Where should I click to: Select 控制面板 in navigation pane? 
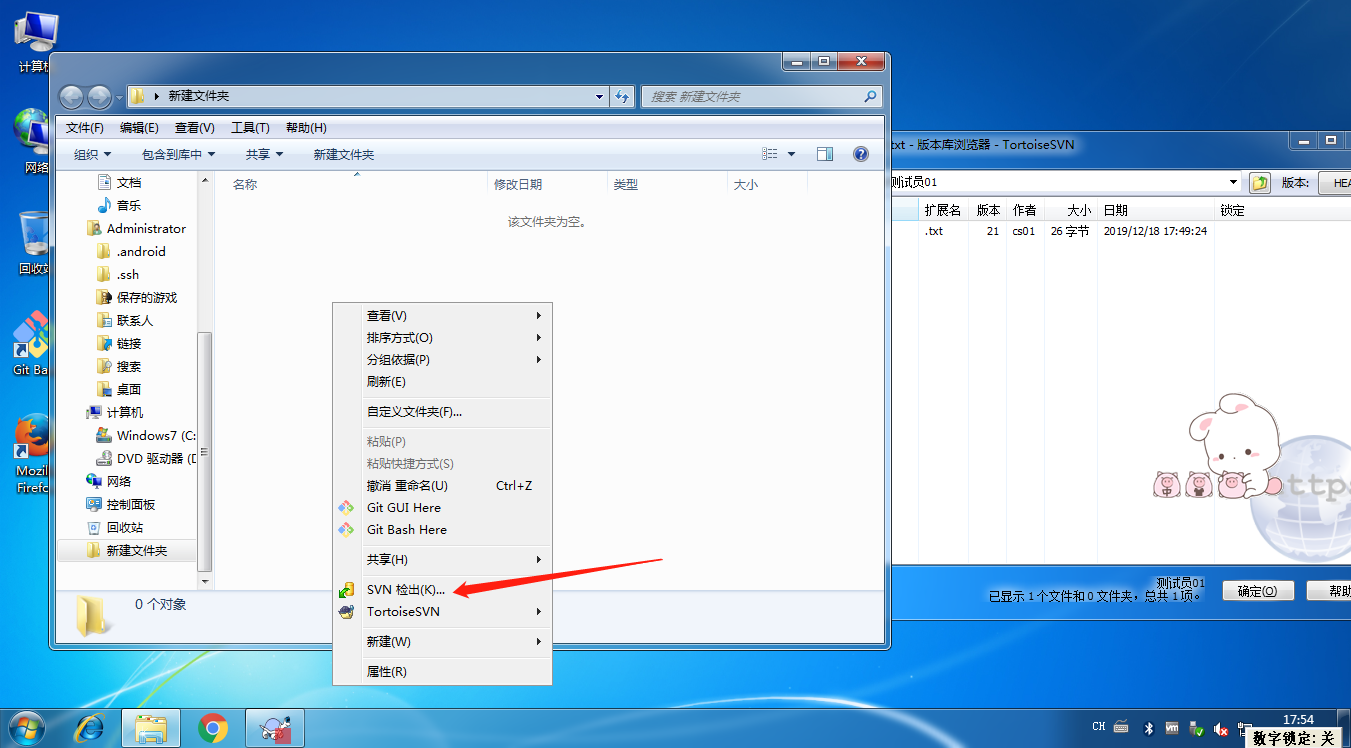[121, 505]
